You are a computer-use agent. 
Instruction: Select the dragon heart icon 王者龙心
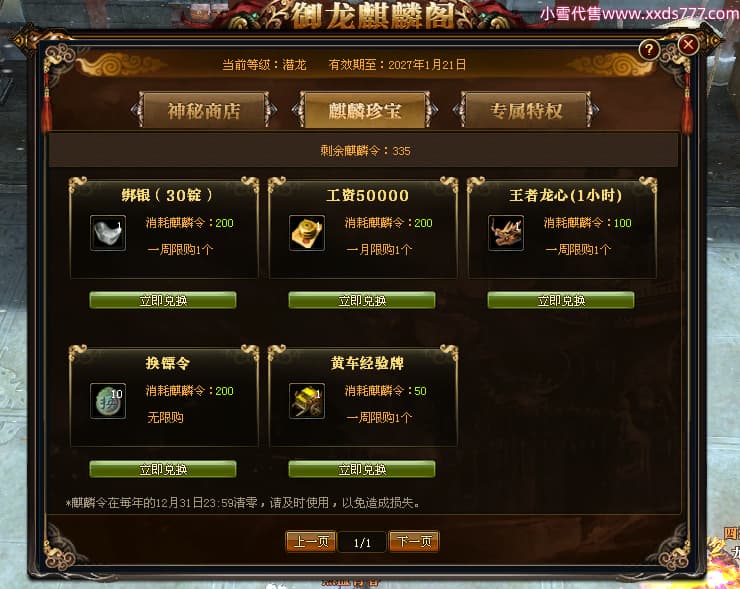[x=506, y=233]
